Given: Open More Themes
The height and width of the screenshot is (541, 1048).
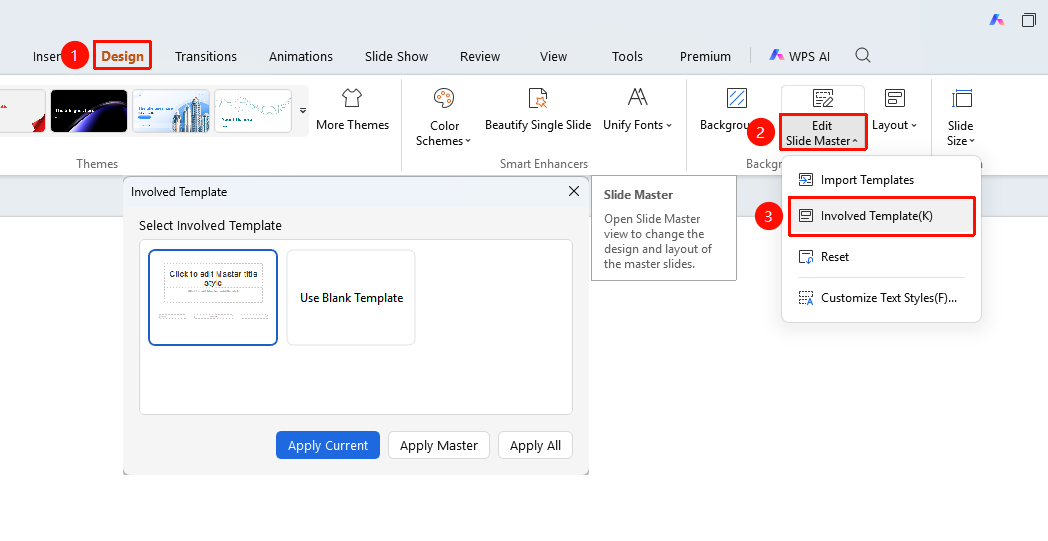Looking at the screenshot, I should (352, 109).
